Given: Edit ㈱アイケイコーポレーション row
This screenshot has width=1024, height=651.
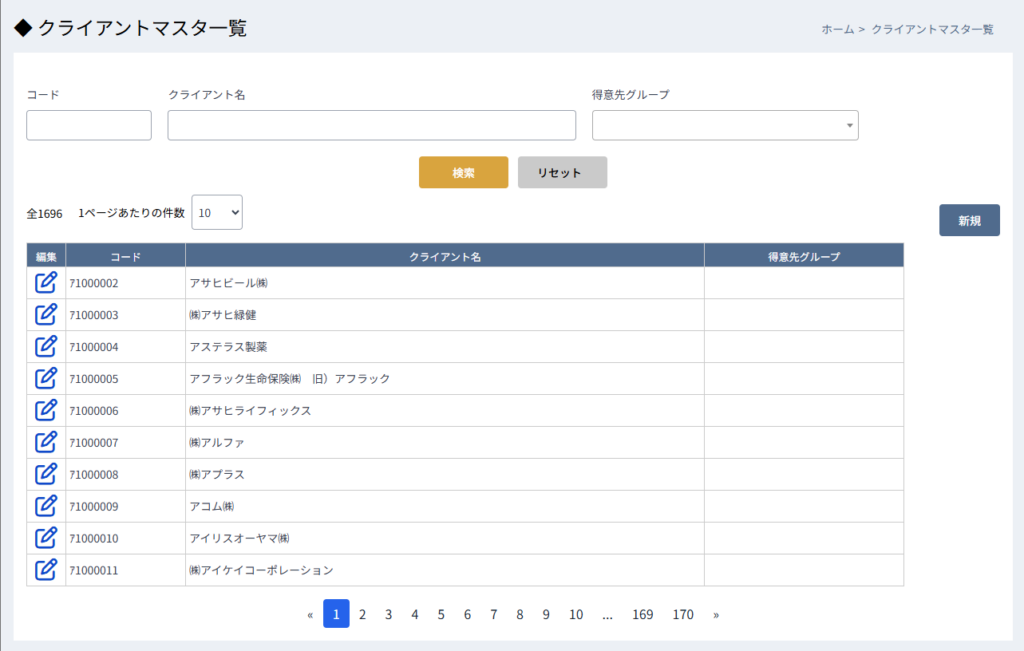Looking at the screenshot, I should [x=46, y=570].
